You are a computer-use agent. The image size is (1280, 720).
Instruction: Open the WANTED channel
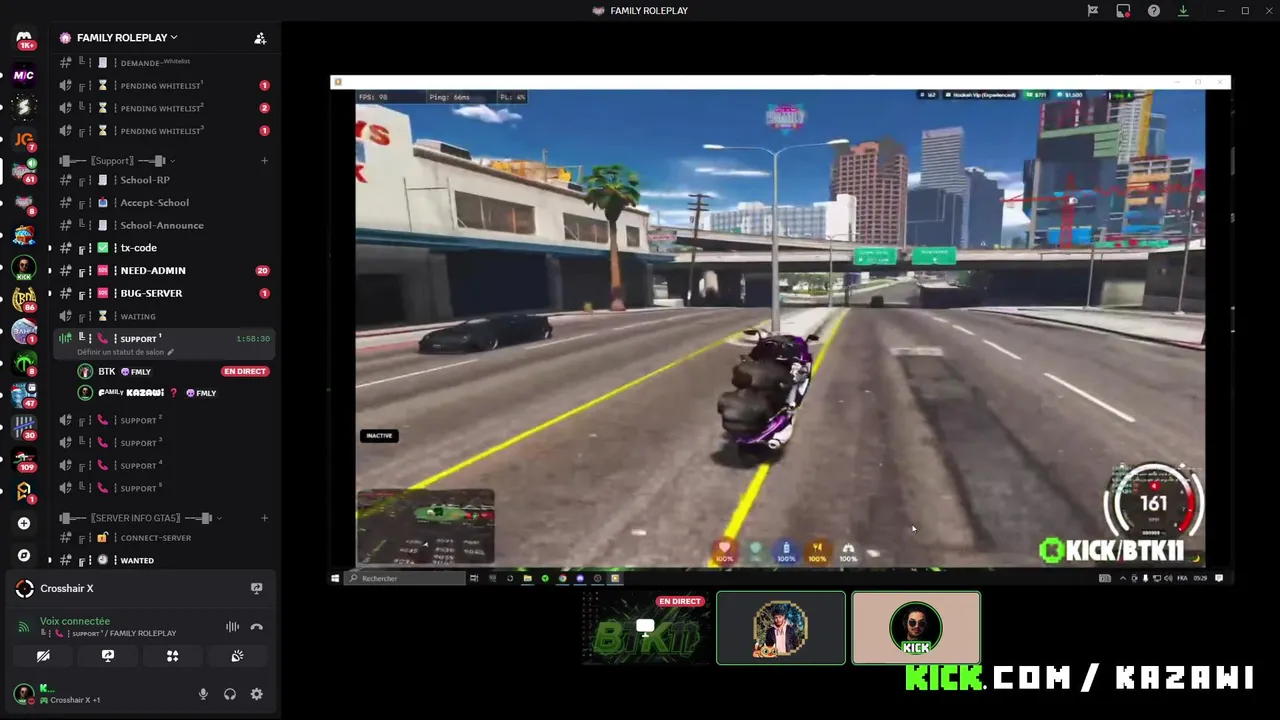point(164,560)
